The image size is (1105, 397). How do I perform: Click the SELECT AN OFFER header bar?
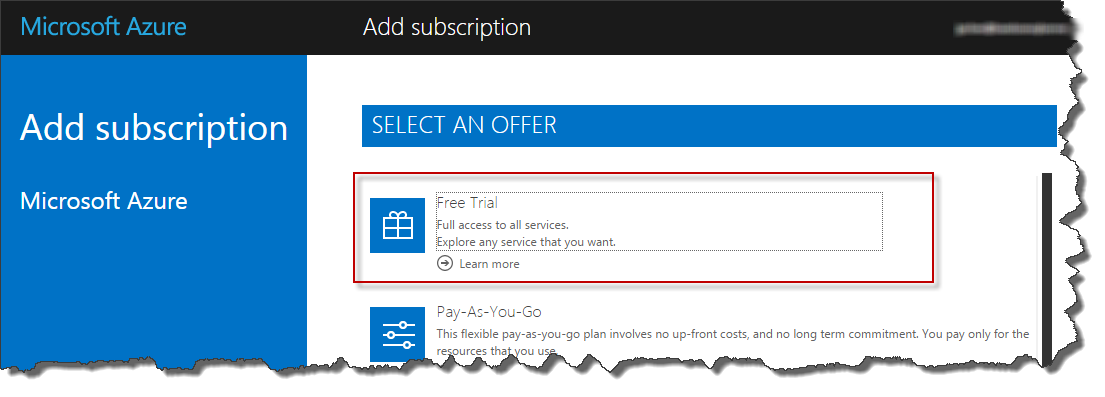tap(709, 126)
